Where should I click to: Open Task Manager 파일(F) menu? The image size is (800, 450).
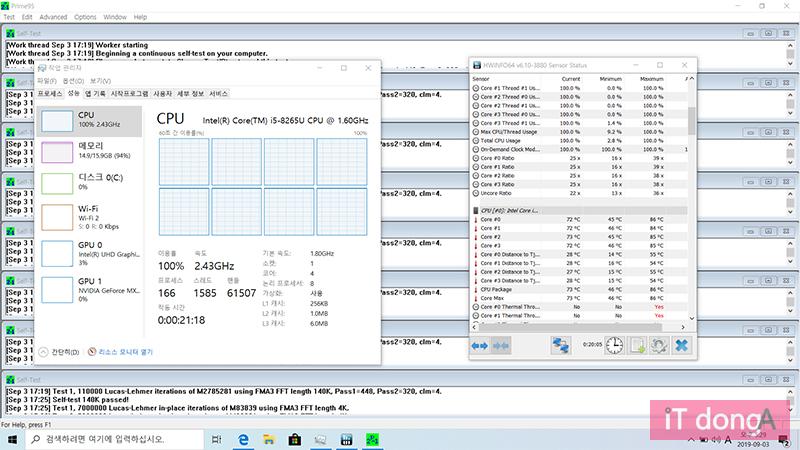coord(46,81)
